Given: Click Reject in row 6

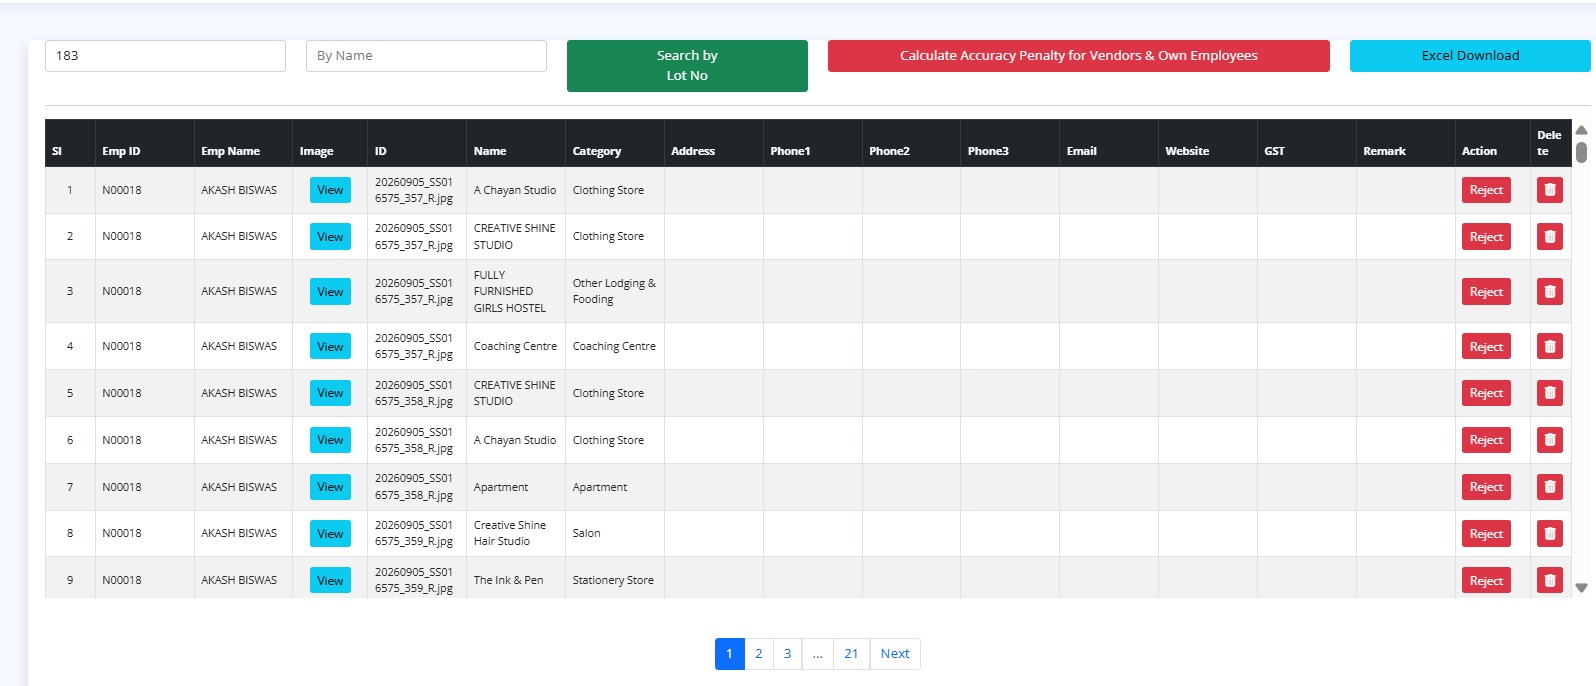Looking at the screenshot, I should pos(1486,440).
